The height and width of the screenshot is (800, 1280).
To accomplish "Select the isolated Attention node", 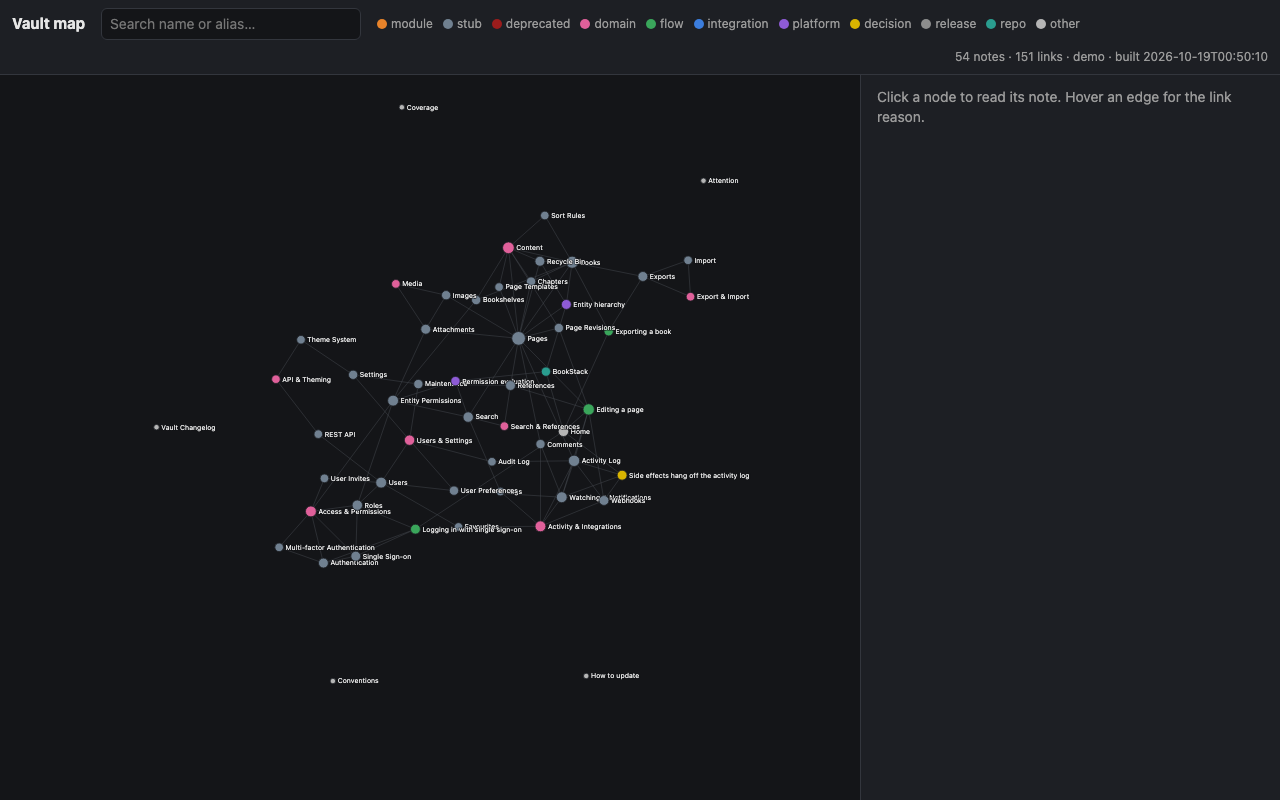I will (703, 181).
